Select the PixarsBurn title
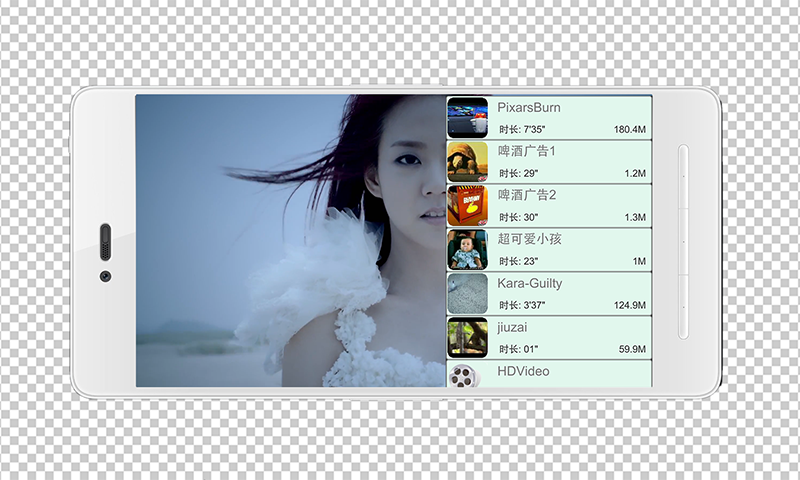Screen dimensions: 800x480 coord(529,108)
